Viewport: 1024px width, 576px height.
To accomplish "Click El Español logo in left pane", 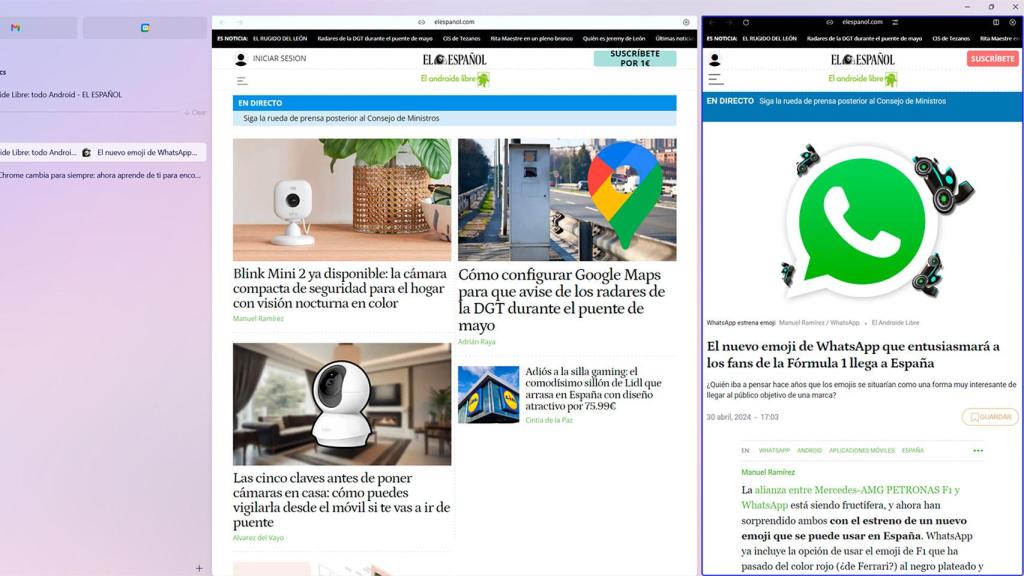I will pos(455,59).
